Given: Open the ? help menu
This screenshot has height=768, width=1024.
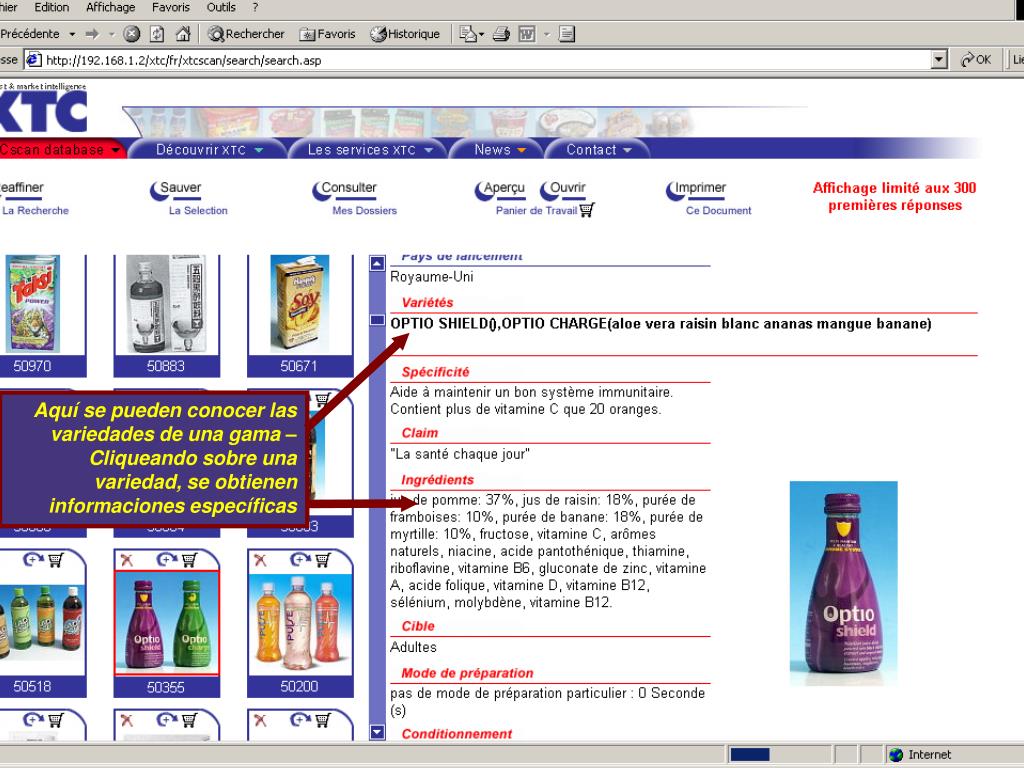Looking at the screenshot, I should 255,7.
